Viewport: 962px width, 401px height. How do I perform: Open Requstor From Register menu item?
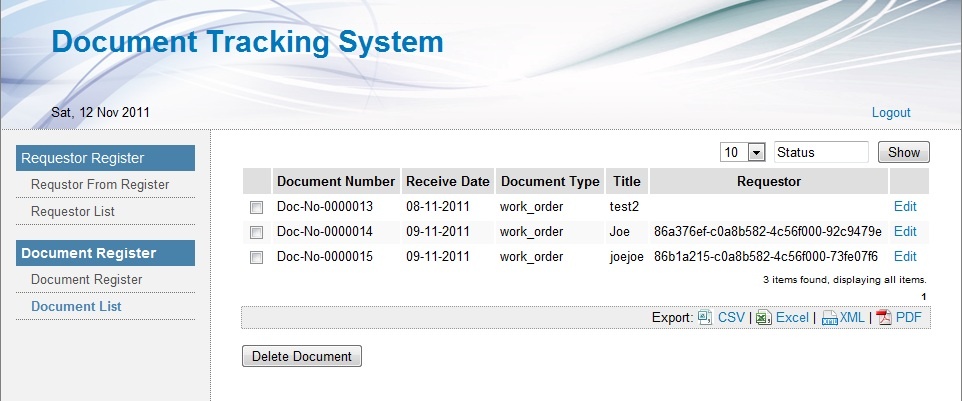point(100,185)
